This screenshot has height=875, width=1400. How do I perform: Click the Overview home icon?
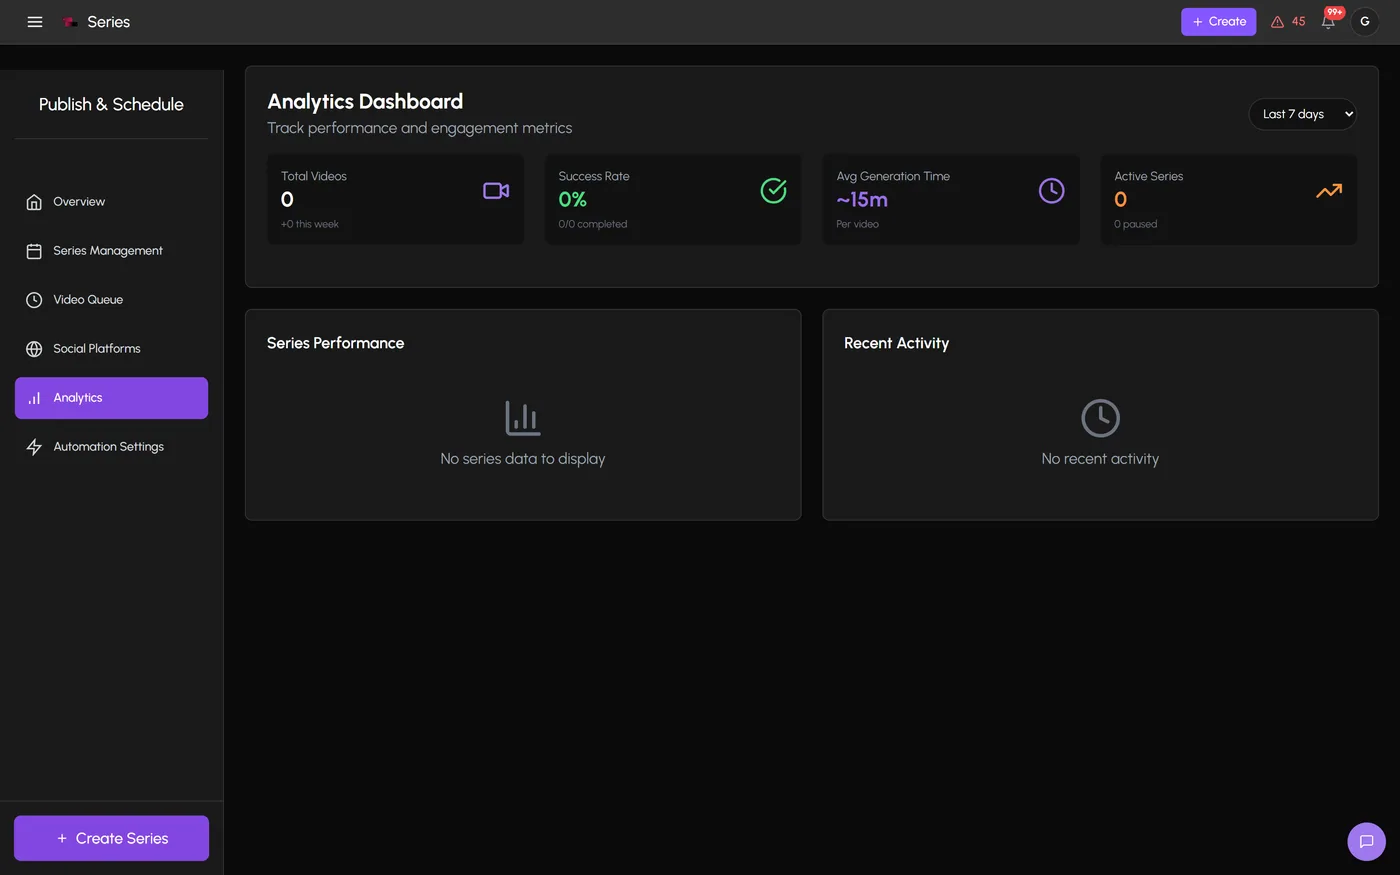point(34,202)
